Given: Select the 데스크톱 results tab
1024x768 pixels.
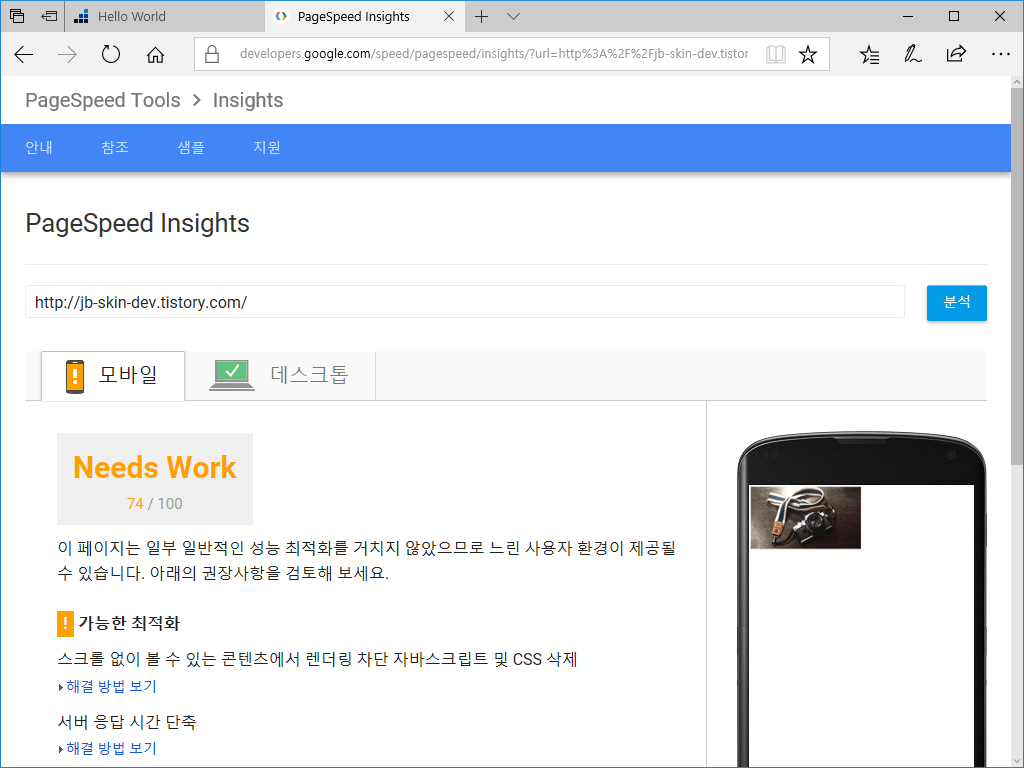Looking at the screenshot, I should pos(281,376).
